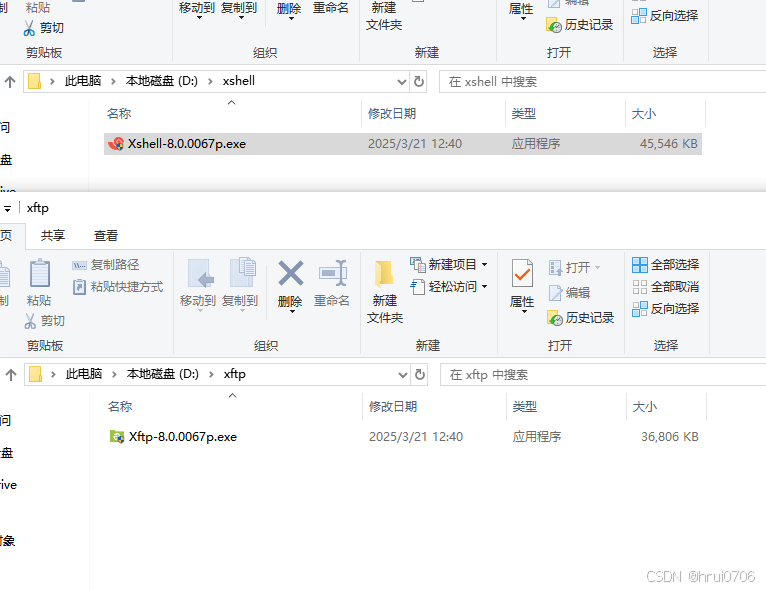Select Xshell-8.0.0067p.exe file
Viewport: 766px width, 590px height.
pyautogui.click(x=403, y=144)
